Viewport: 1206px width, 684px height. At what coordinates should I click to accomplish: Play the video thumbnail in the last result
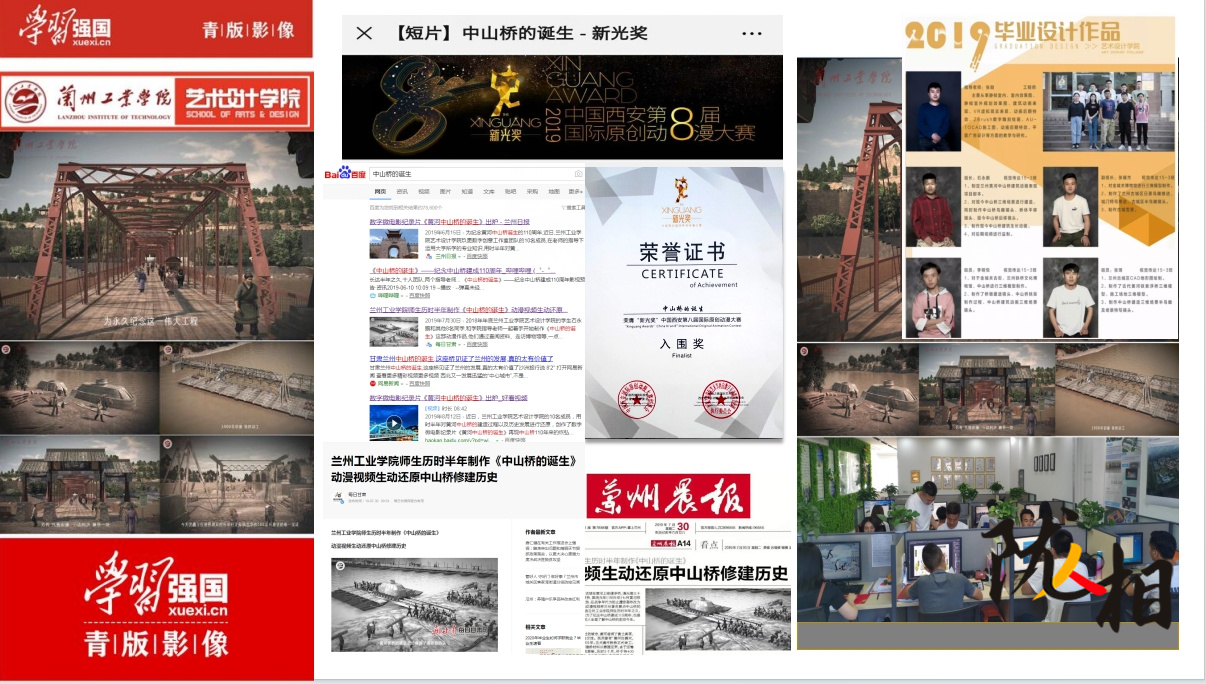(394, 421)
